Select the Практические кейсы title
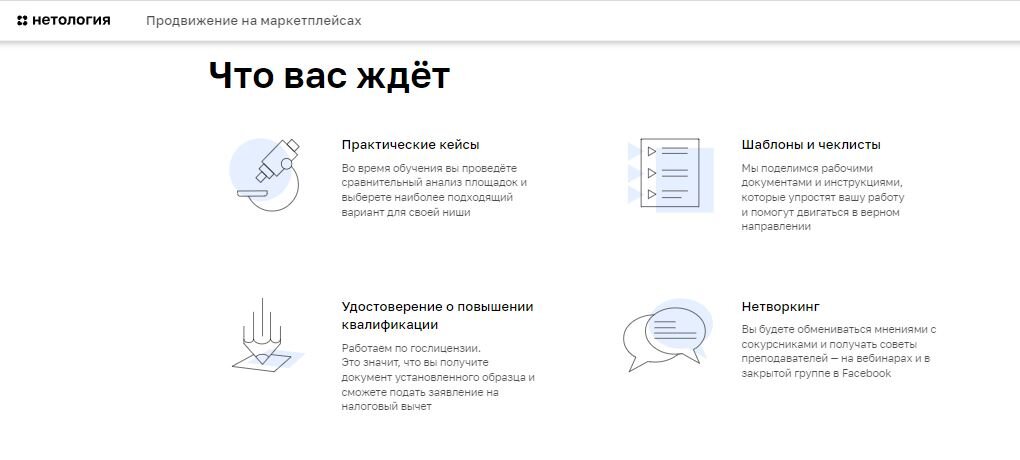Viewport: 1020px width, 460px height. 410,144
